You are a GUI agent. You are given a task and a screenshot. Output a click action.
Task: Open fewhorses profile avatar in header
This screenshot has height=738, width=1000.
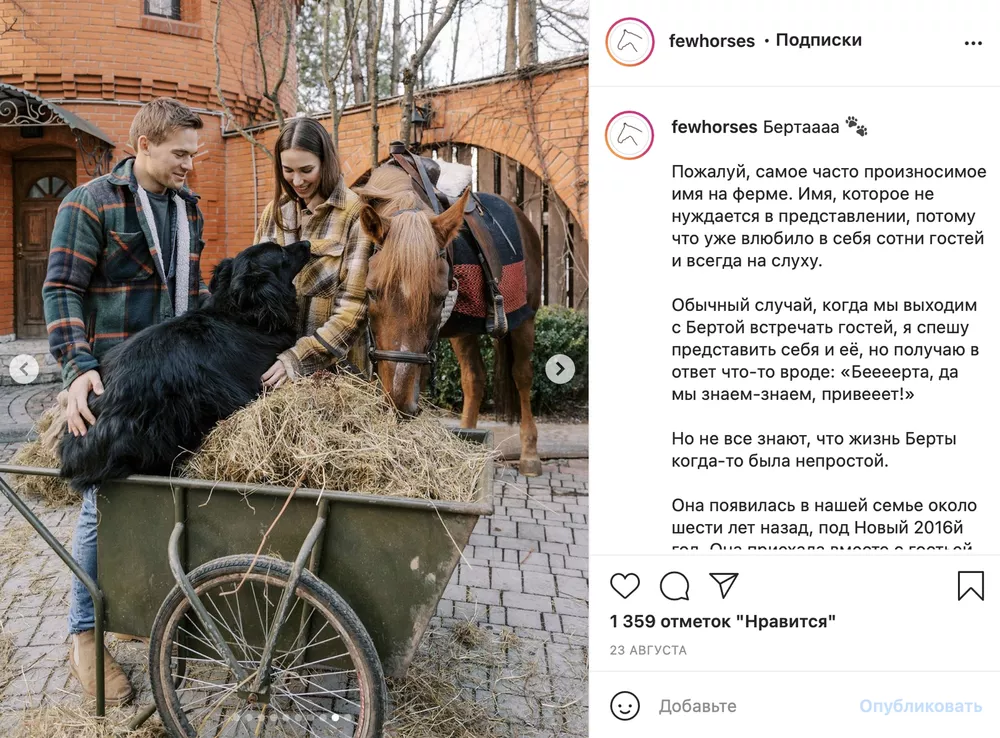point(629,42)
